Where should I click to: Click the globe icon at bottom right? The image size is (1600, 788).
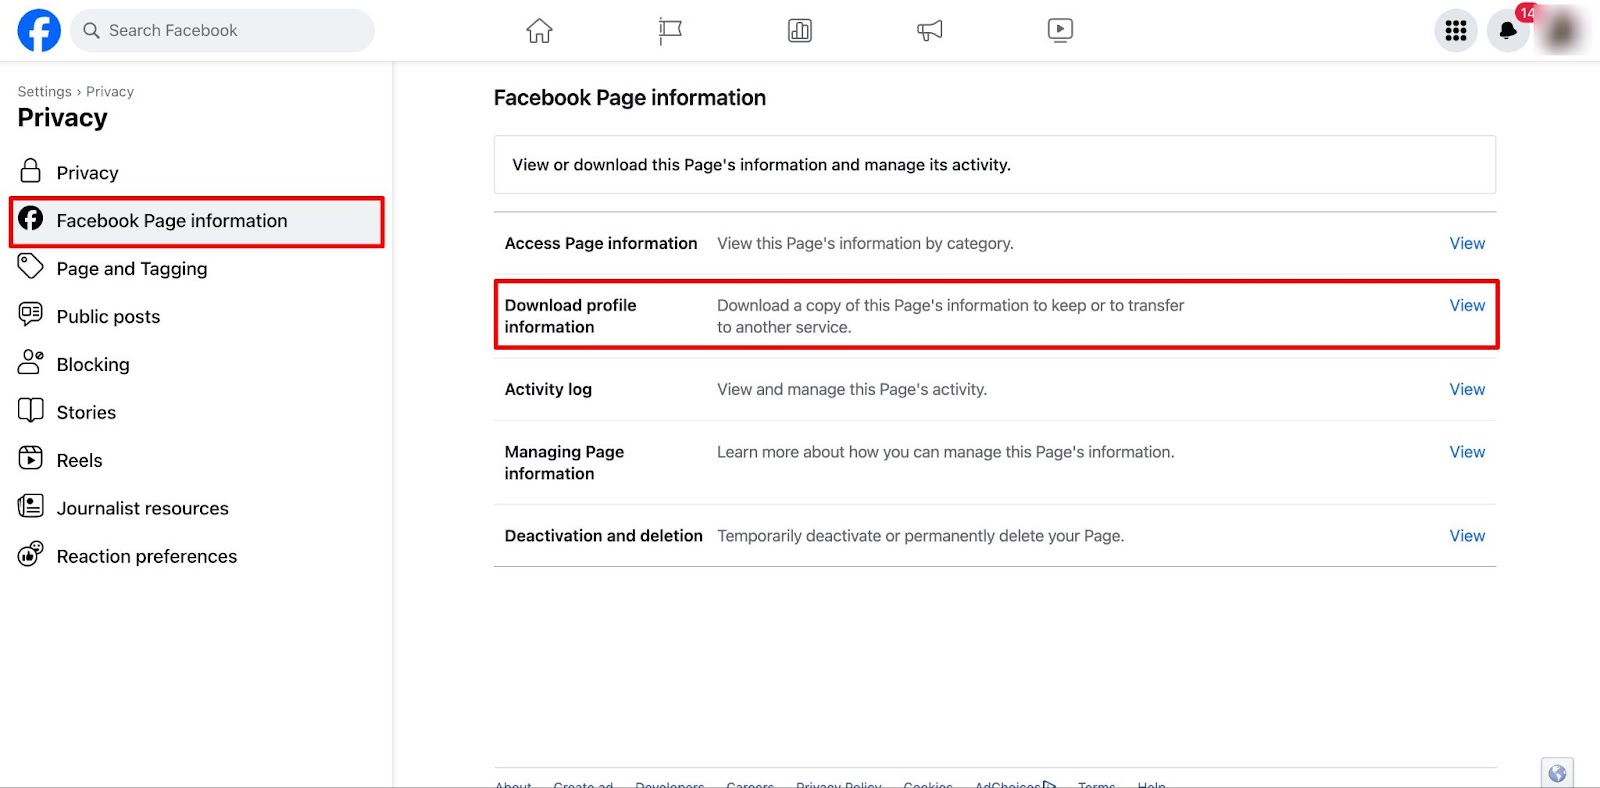[1557, 773]
